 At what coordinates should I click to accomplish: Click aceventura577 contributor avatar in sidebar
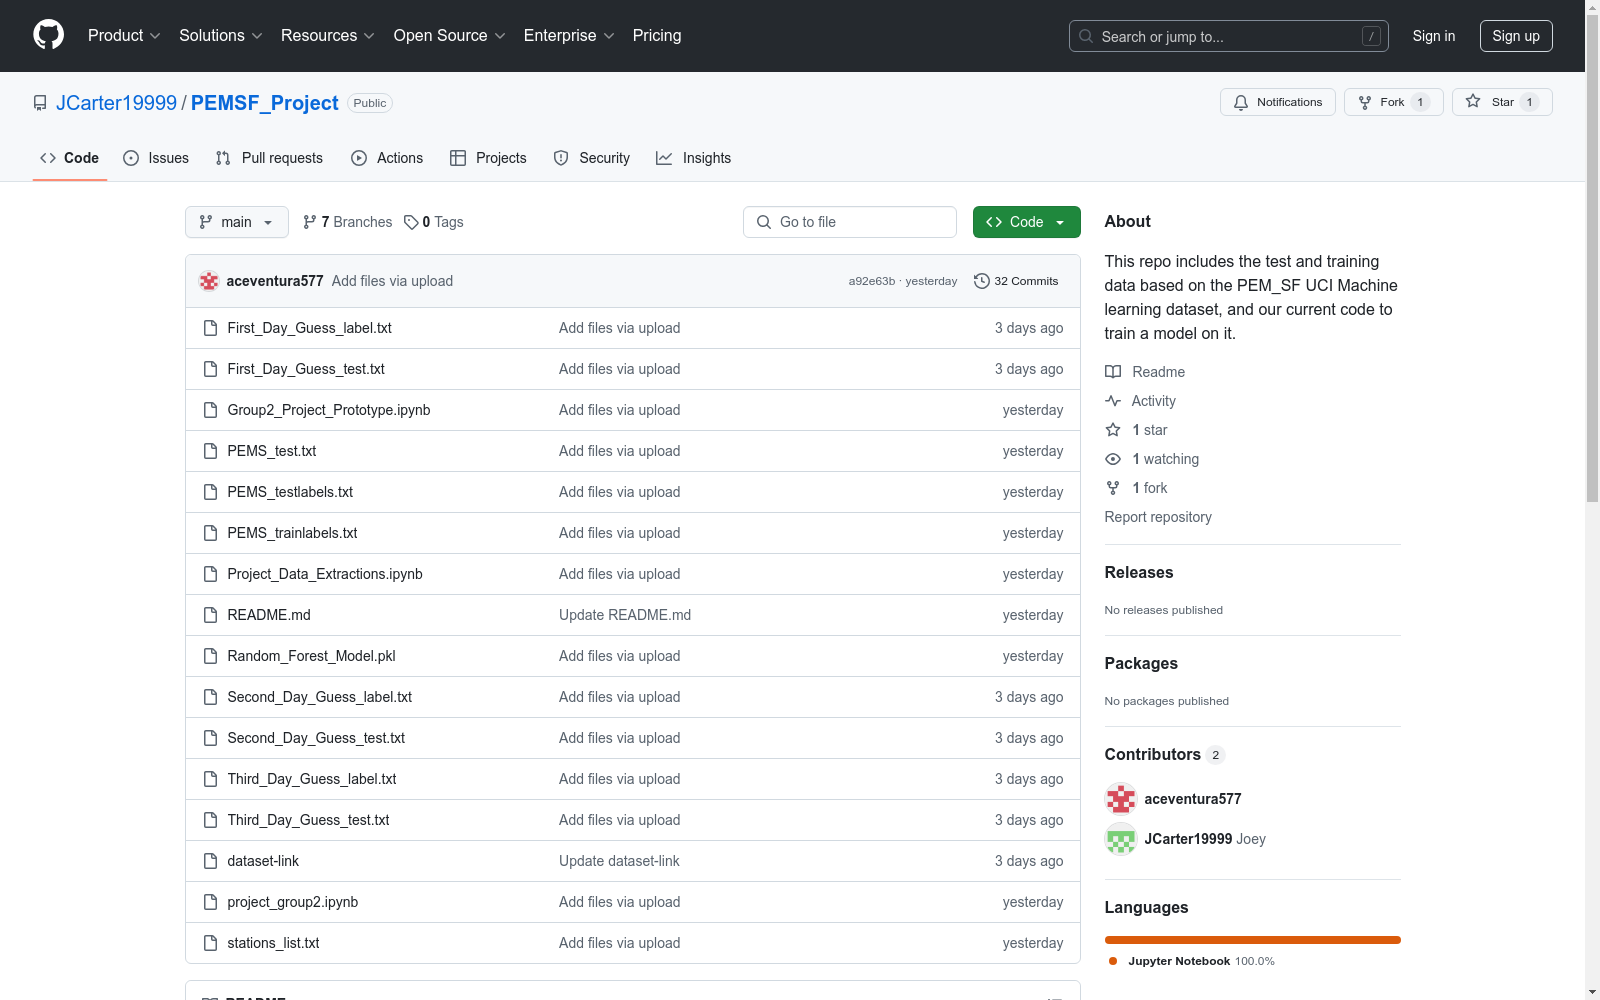(x=1121, y=799)
